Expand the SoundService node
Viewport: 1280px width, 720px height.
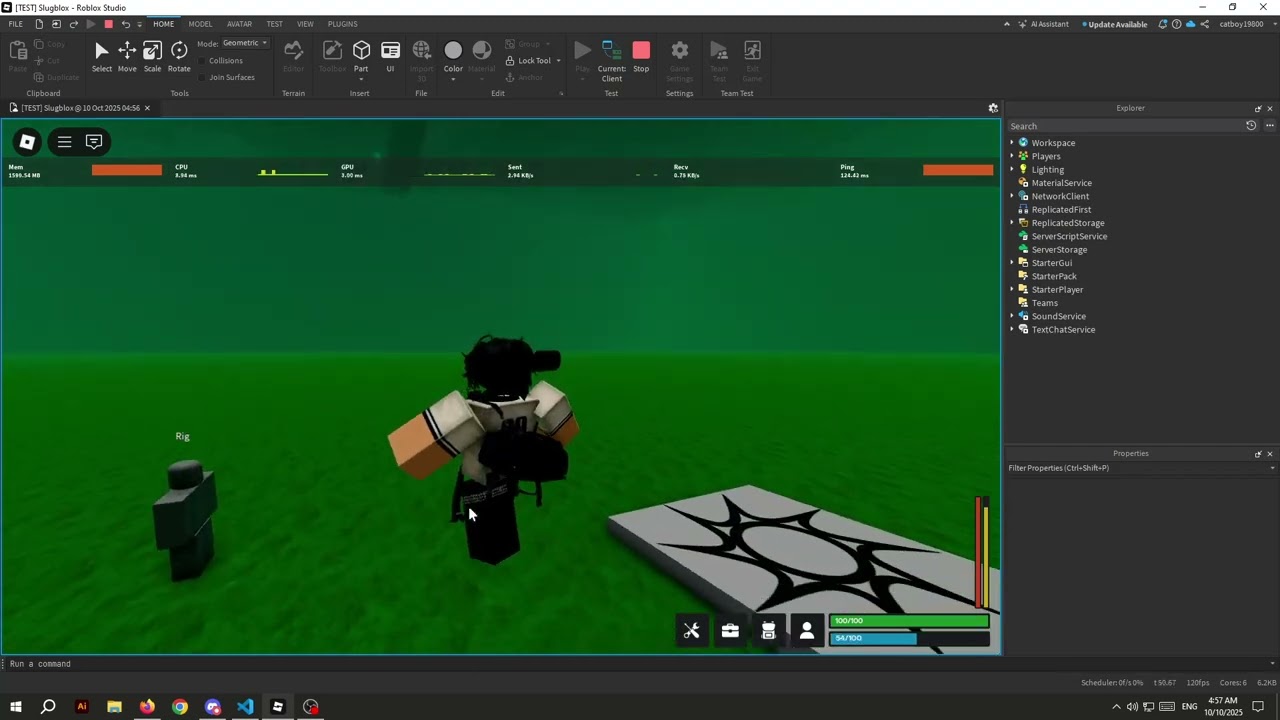click(1012, 316)
